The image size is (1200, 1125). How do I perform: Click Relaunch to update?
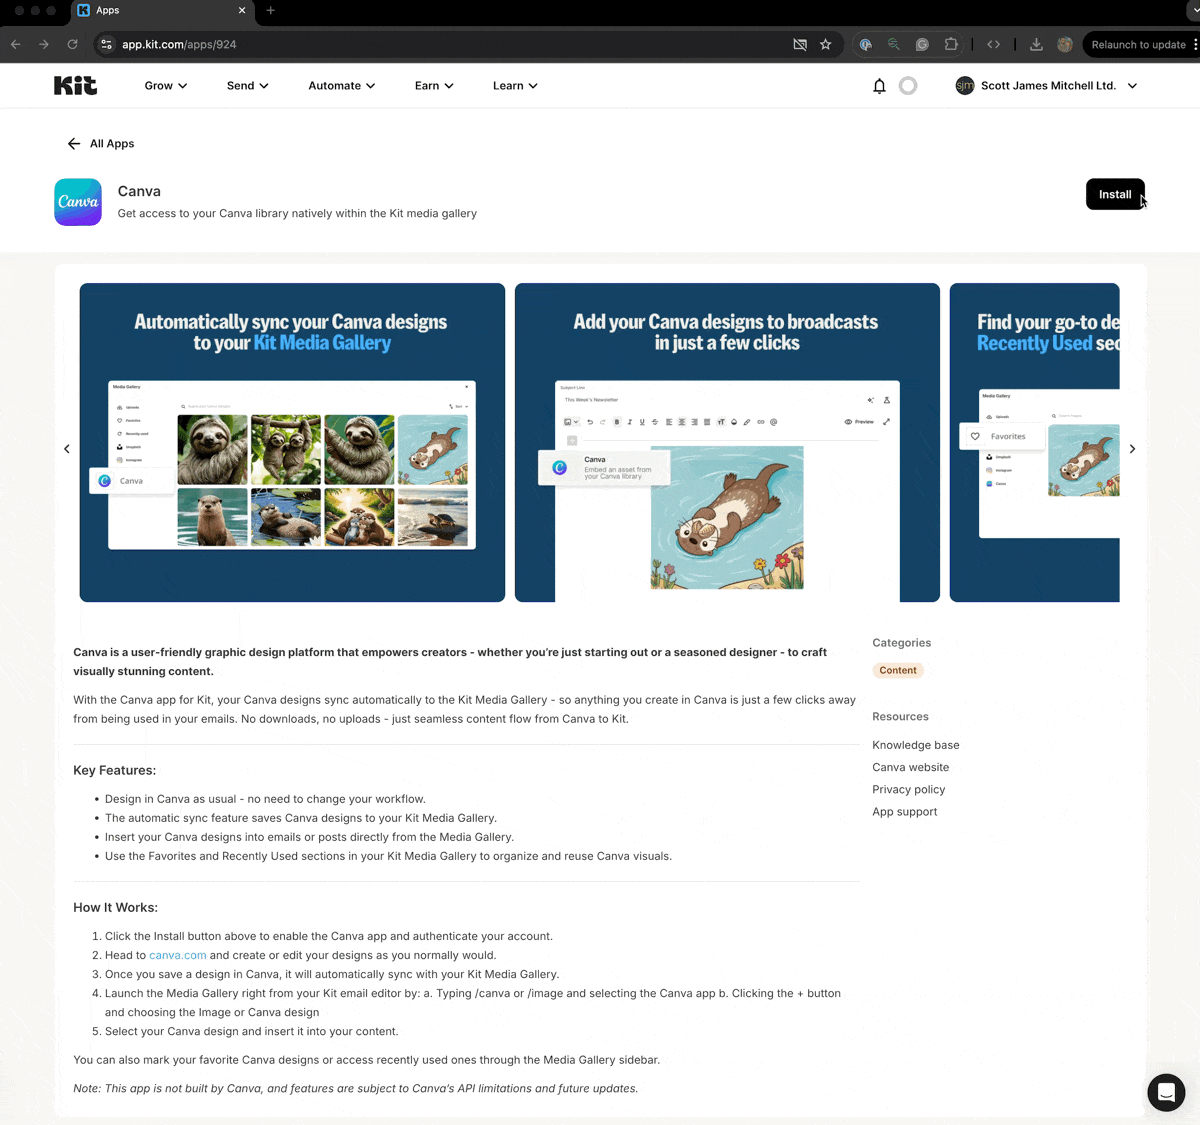(1138, 45)
